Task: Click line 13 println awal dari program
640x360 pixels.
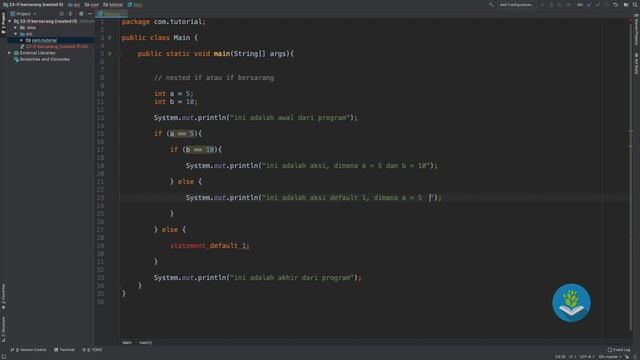Action: click(x=256, y=118)
